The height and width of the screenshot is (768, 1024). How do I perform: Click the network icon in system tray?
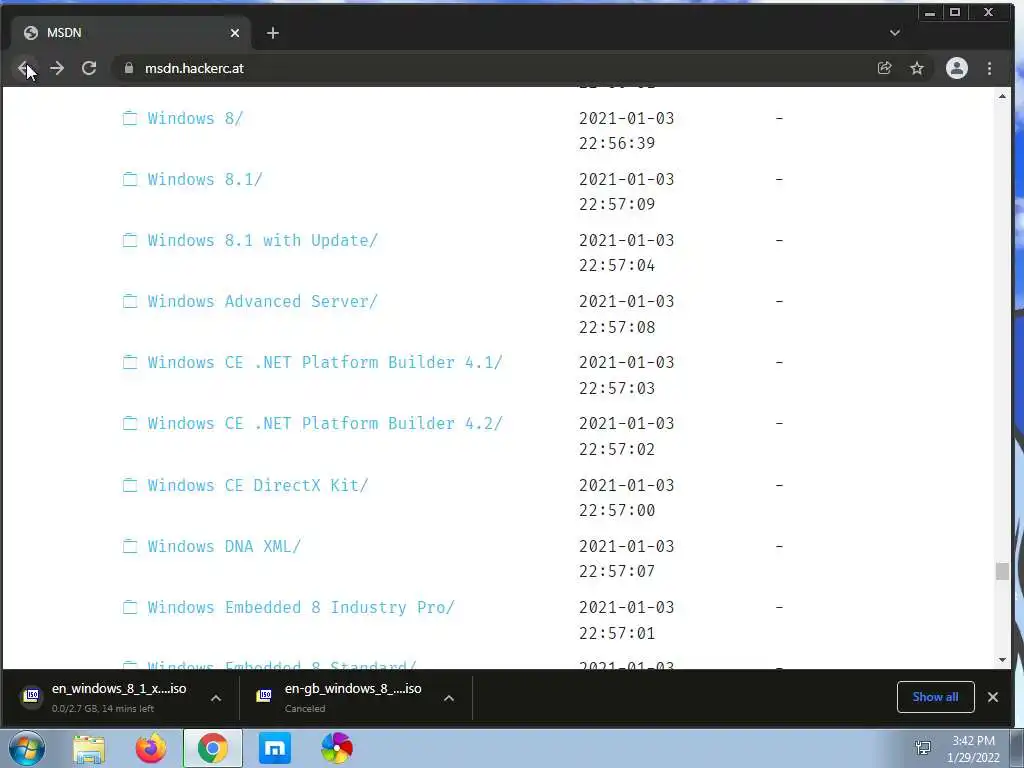coord(923,748)
